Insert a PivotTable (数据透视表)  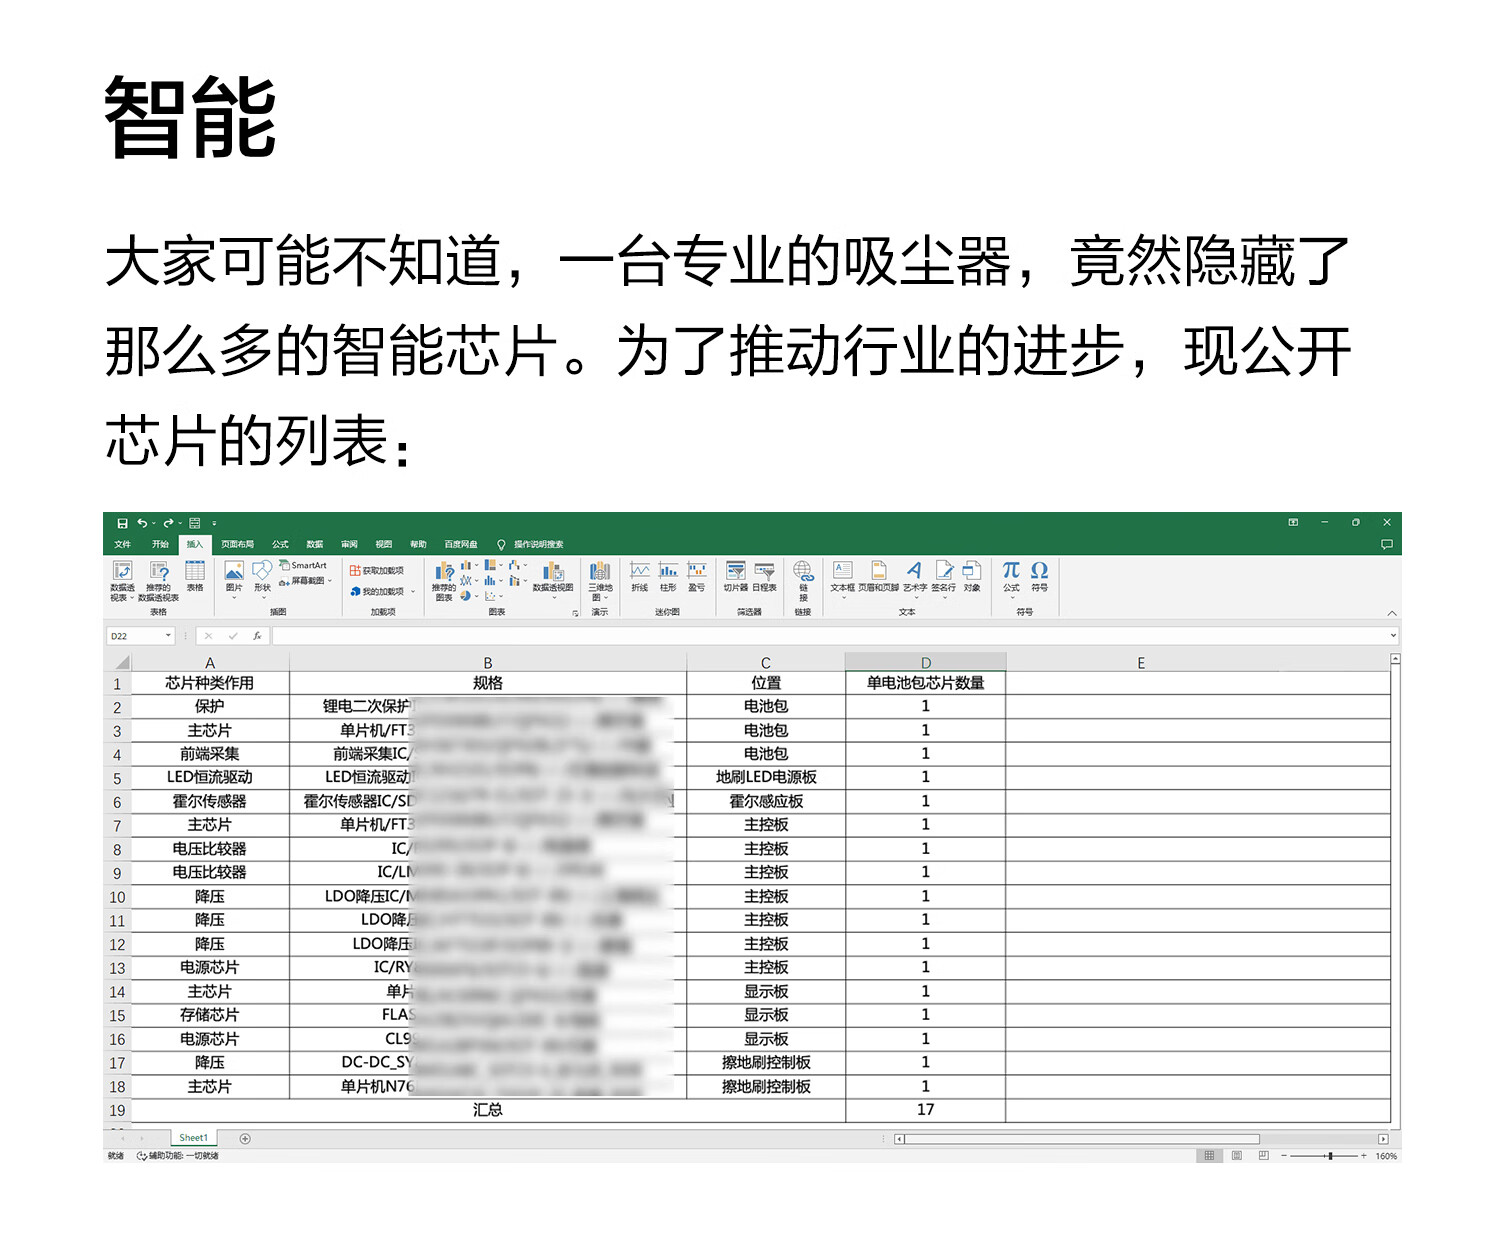click(x=122, y=580)
